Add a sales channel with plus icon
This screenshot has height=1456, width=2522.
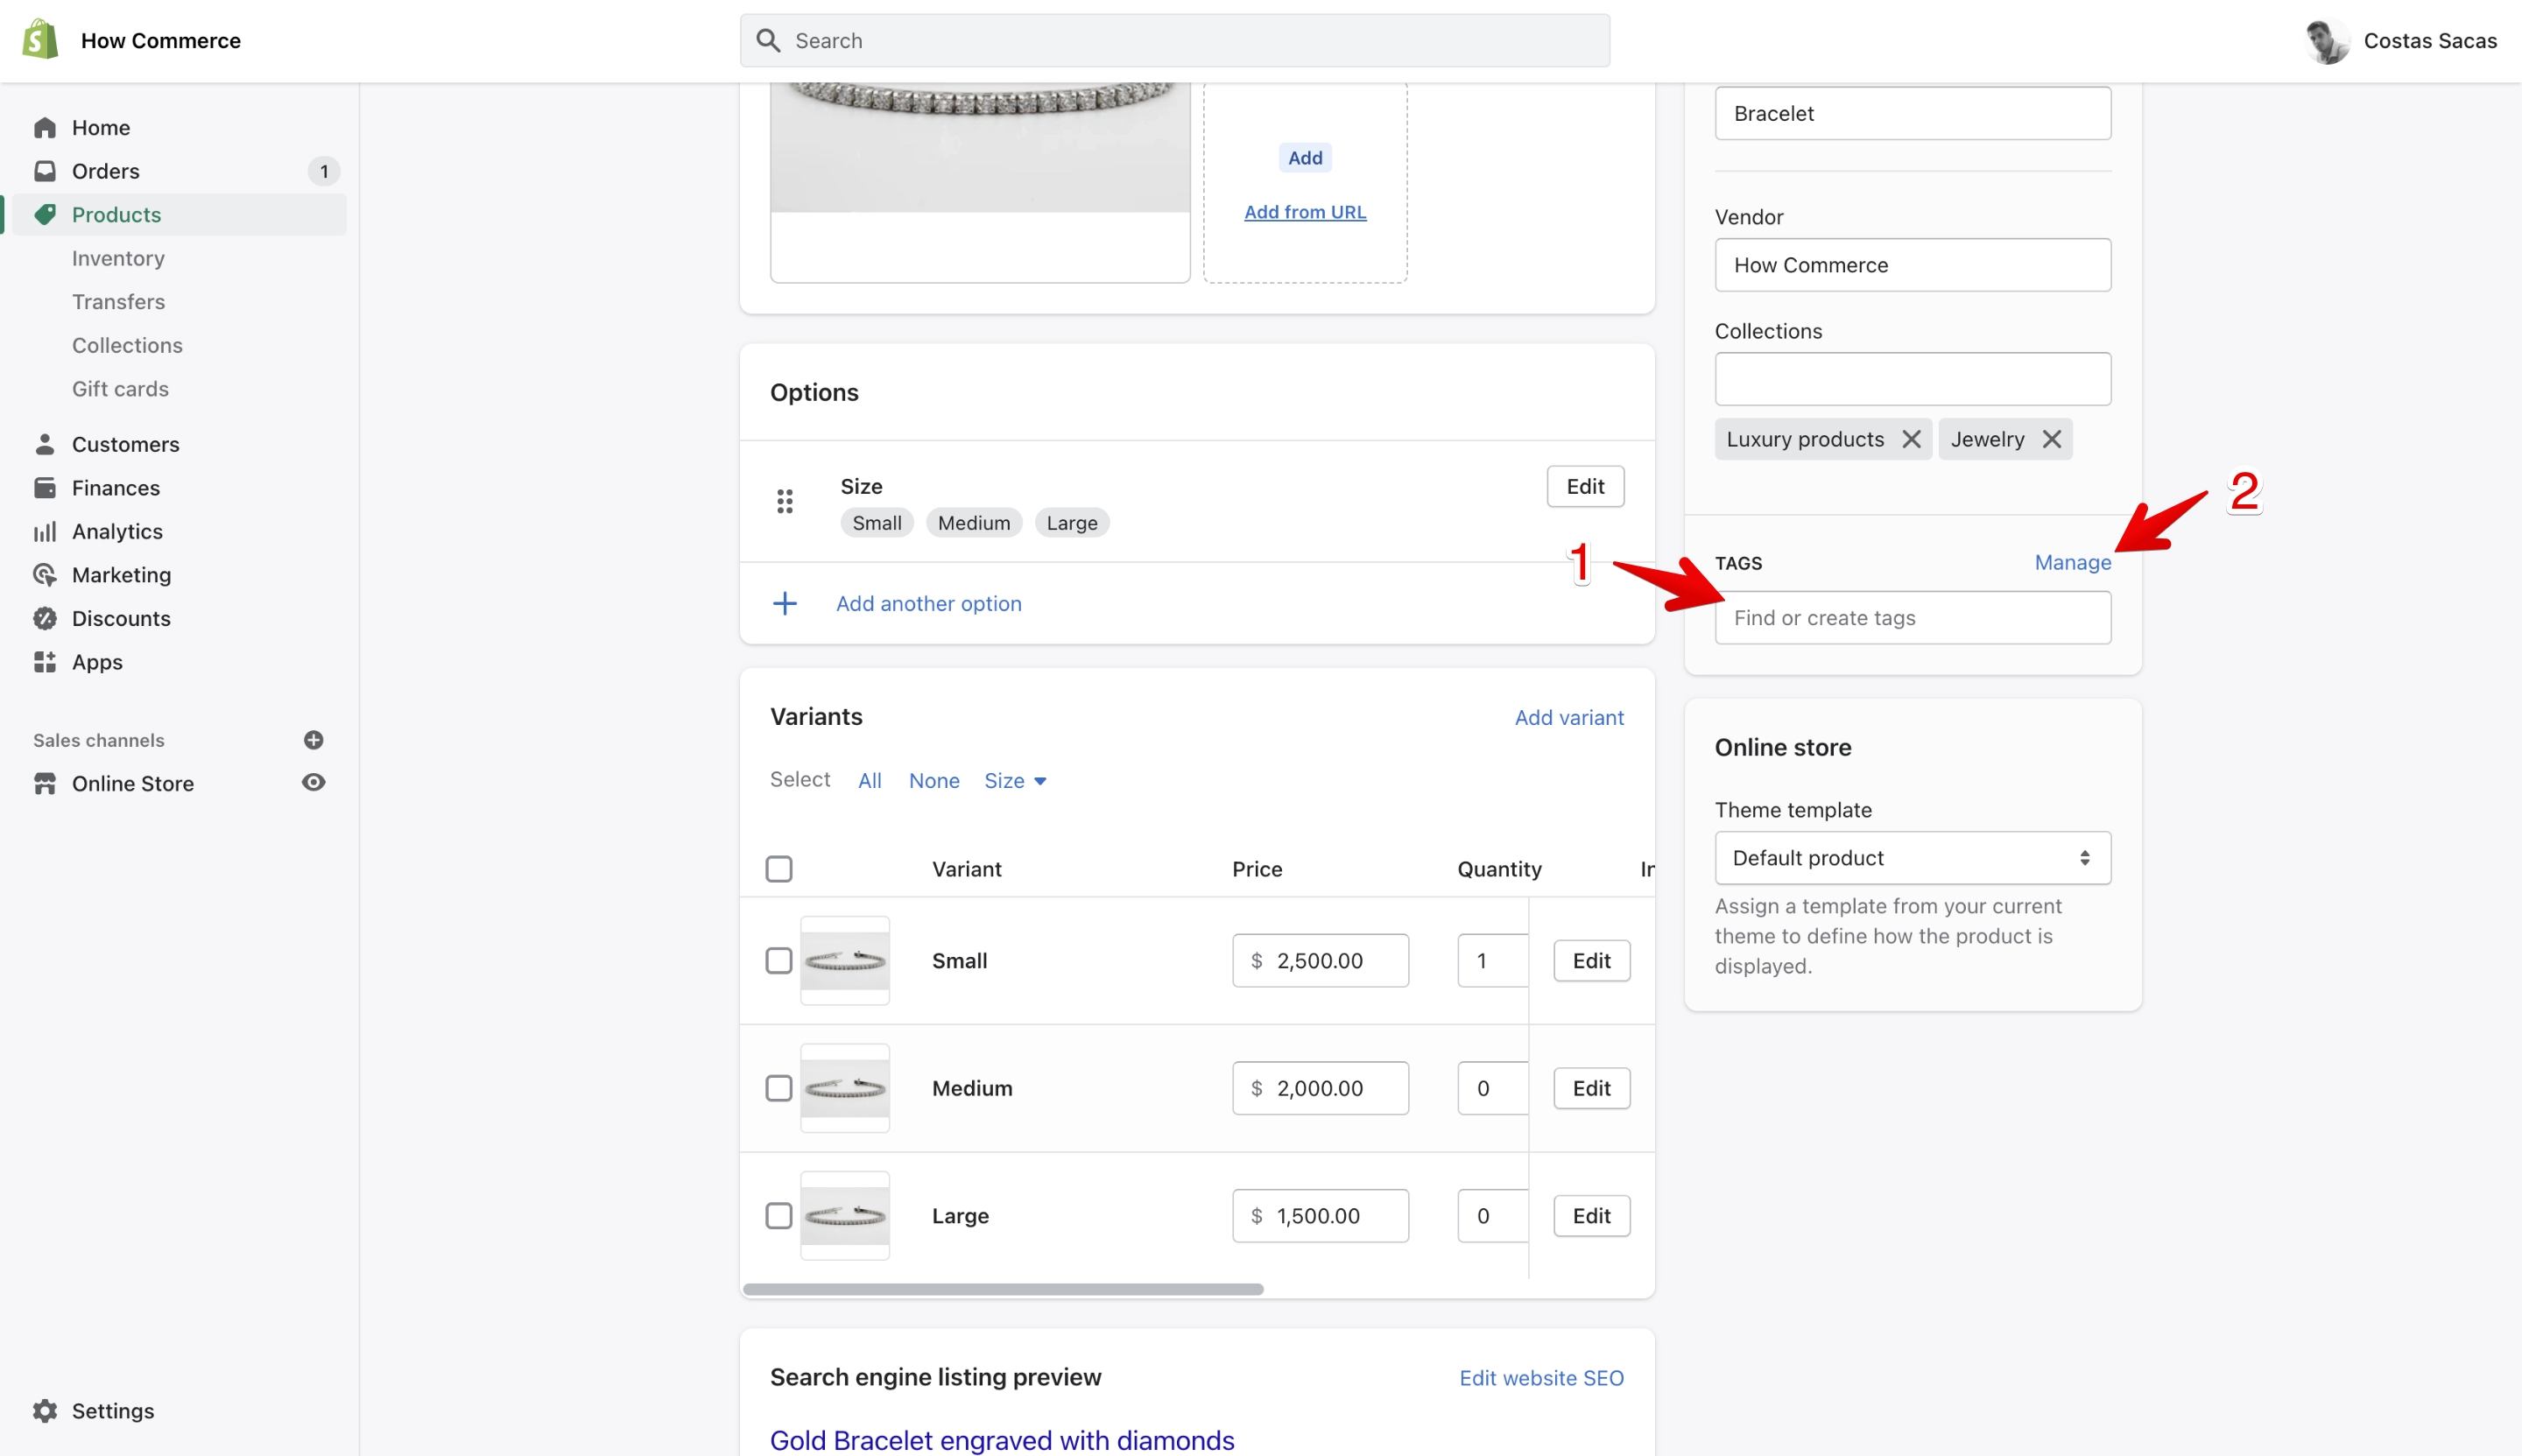point(313,740)
